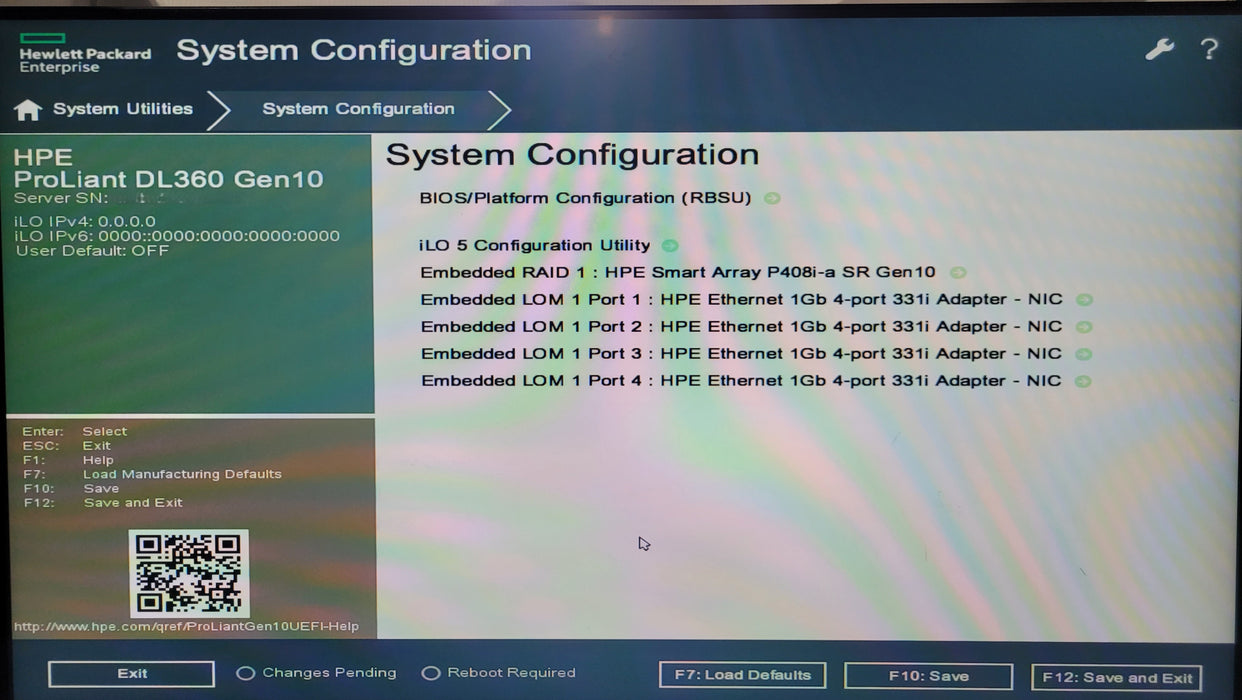The width and height of the screenshot is (1242, 700).
Task: Click the F10: Save hint in sidebar
Action: coord(71,489)
